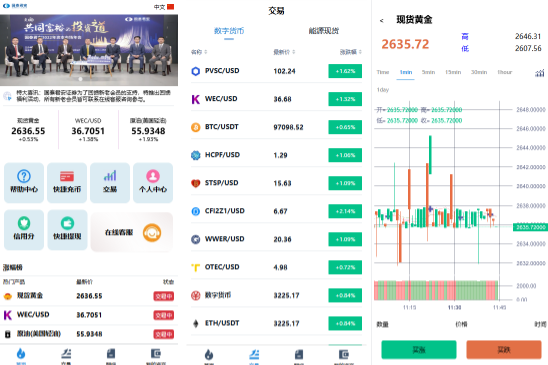Open 在线客服 online customer service

coord(132,232)
